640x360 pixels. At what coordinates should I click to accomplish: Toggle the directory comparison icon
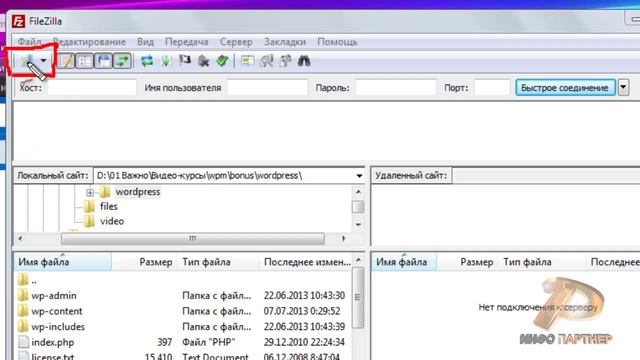pyautogui.click(x=267, y=61)
